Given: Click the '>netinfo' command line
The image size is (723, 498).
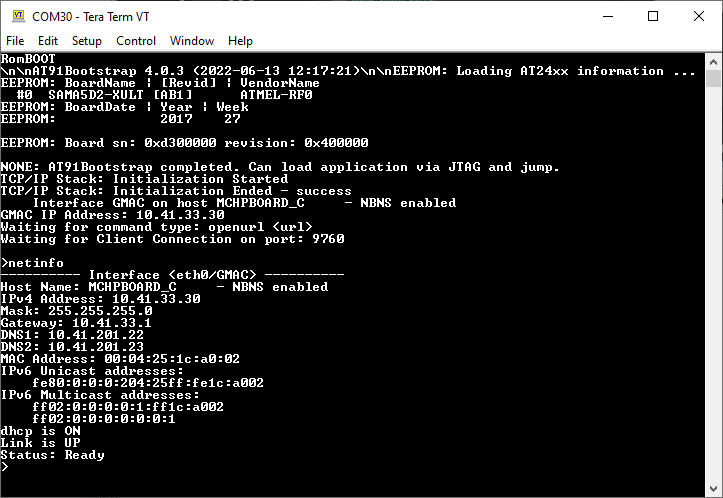Looking at the screenshot, I should 32,263.
